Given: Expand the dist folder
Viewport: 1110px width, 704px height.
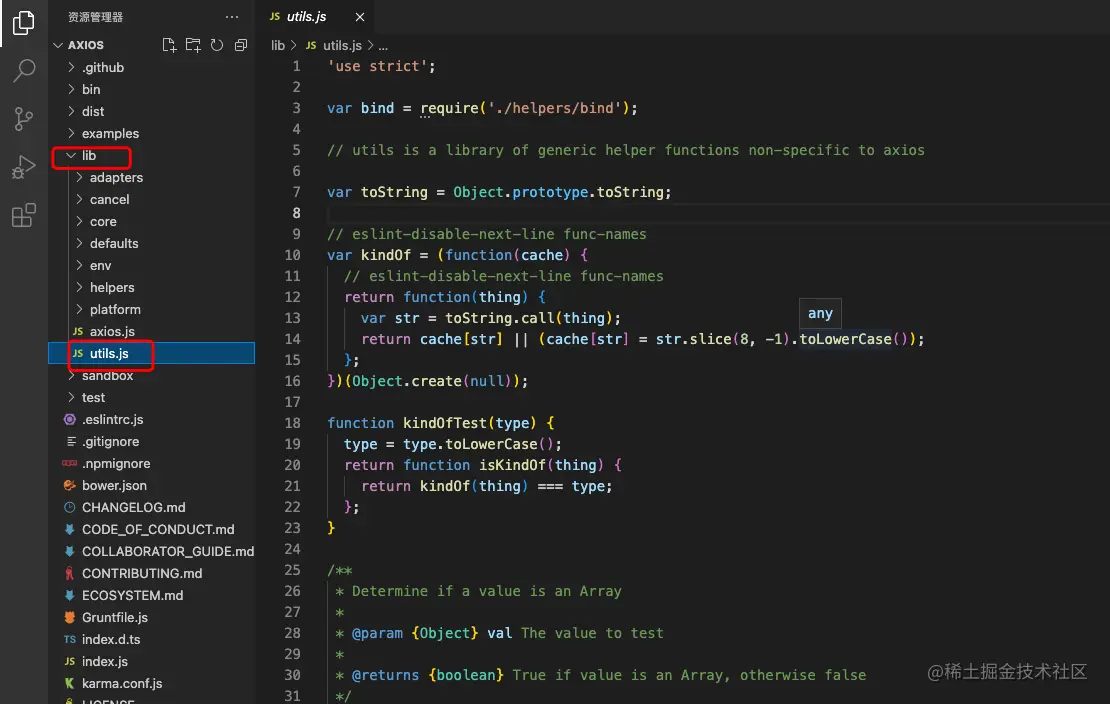Looking at the screenshot, I should [x=151, y=111].
